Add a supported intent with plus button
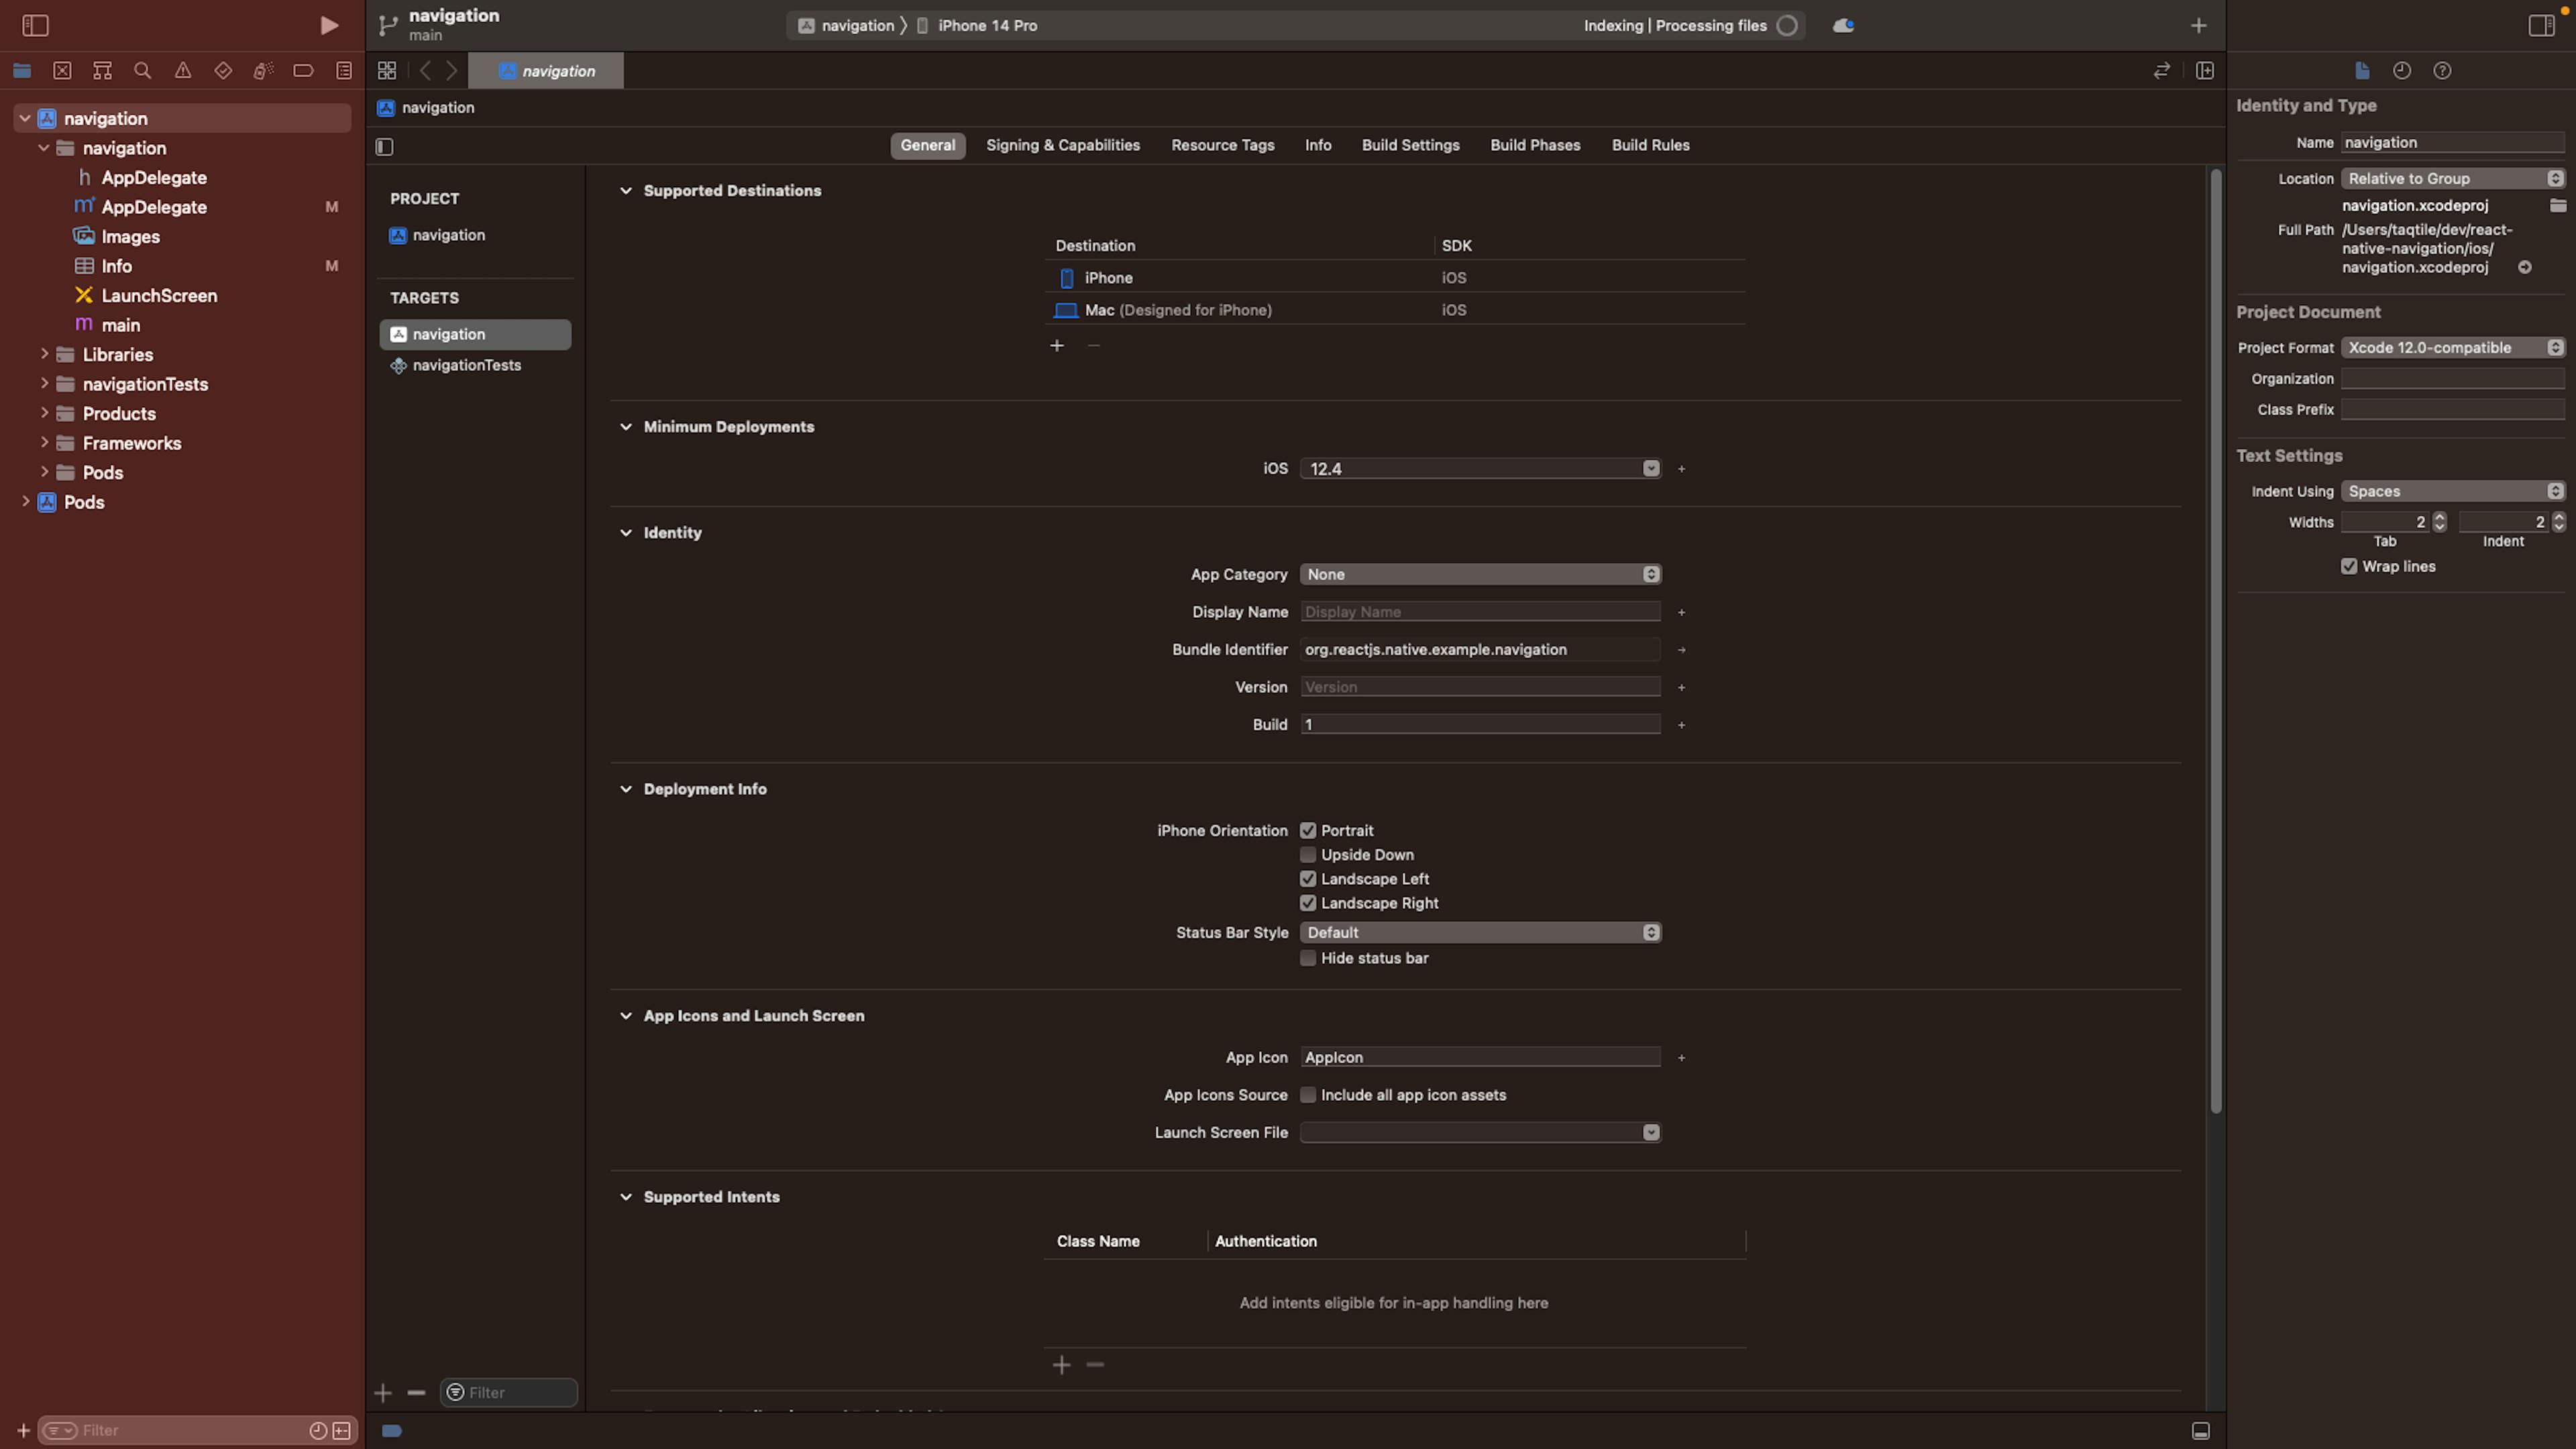 [x=1062, y=1365]
